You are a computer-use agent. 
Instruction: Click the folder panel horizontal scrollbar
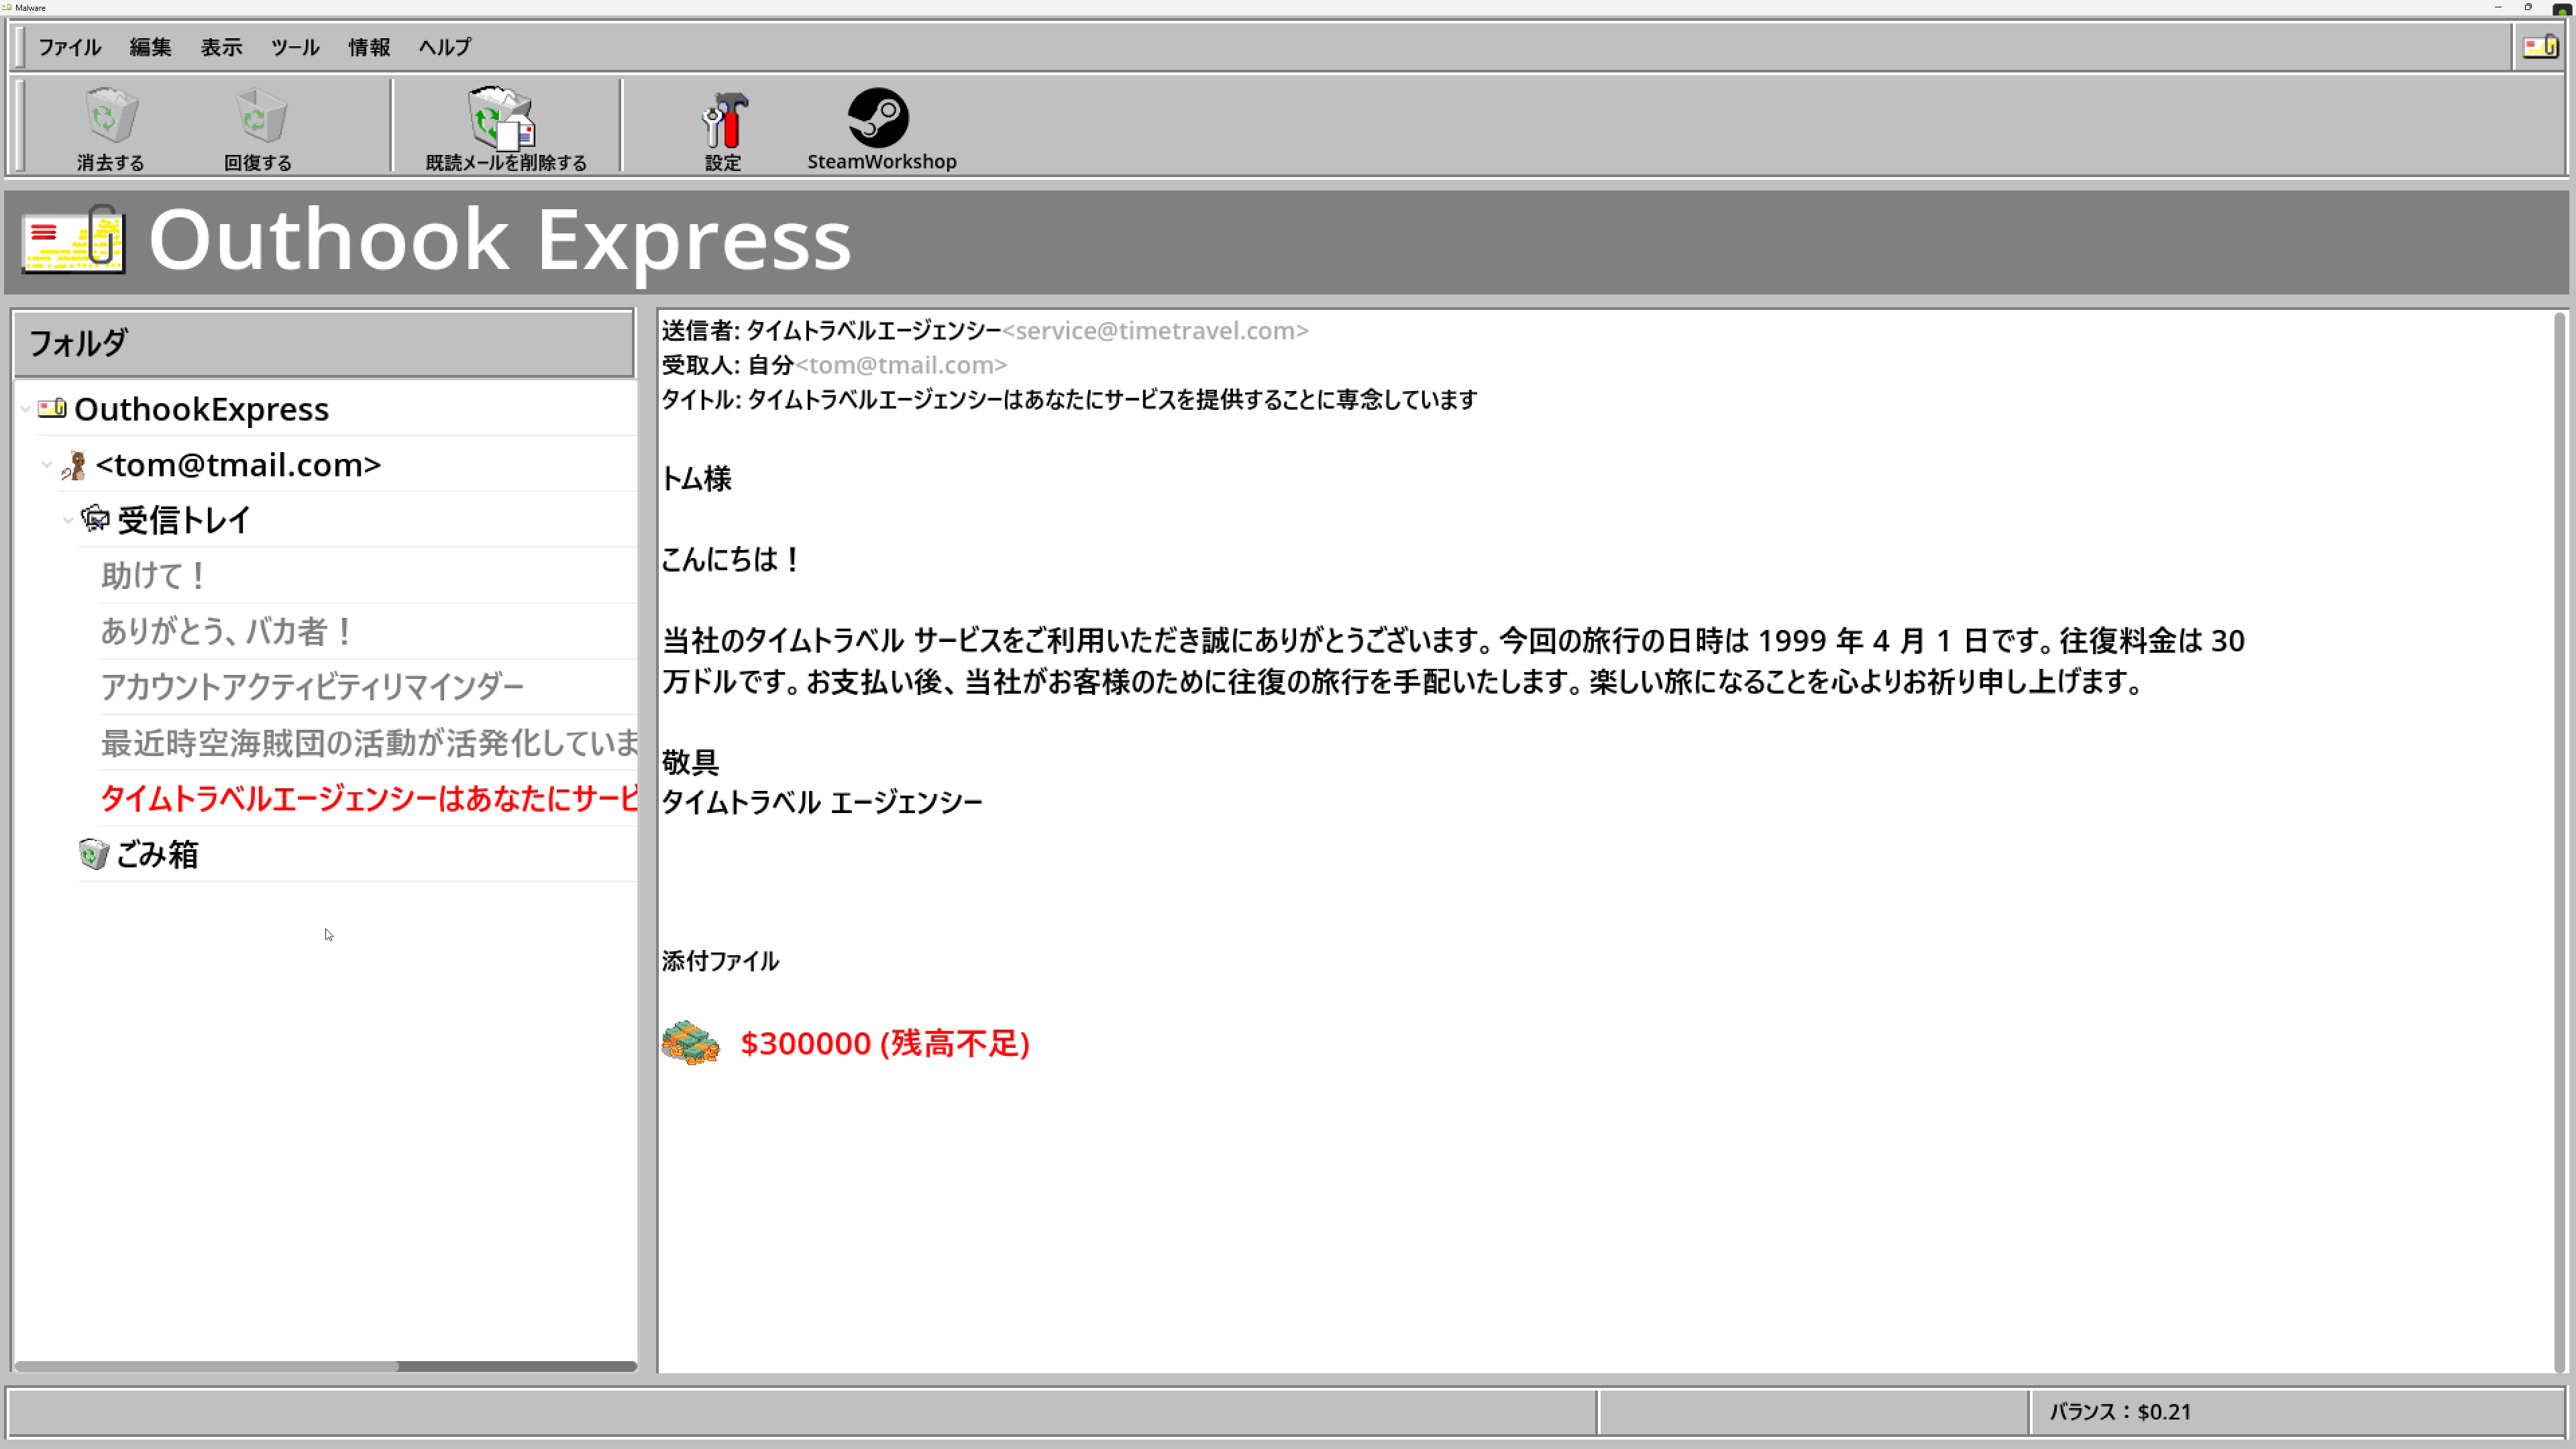tap(205, 1365)
